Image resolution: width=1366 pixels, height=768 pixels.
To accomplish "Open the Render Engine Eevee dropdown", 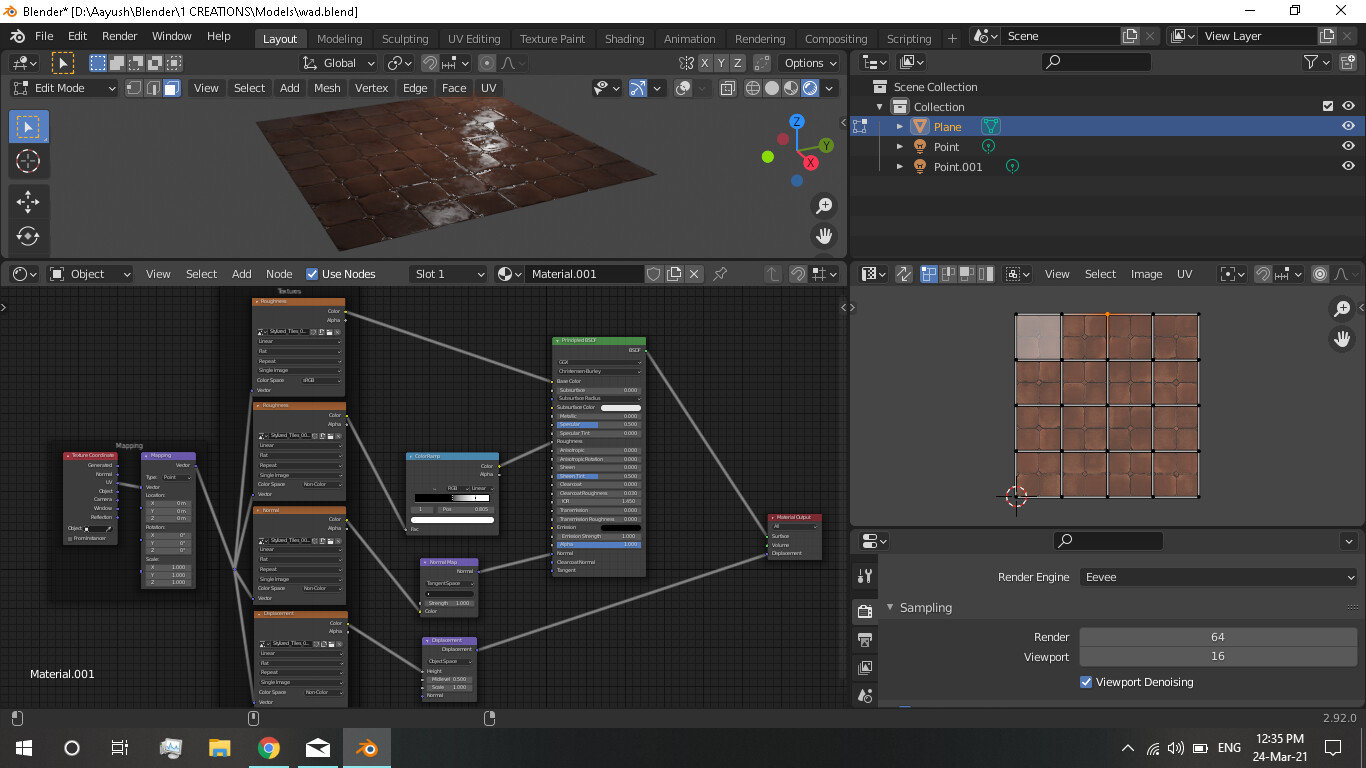I will 1219,577.
